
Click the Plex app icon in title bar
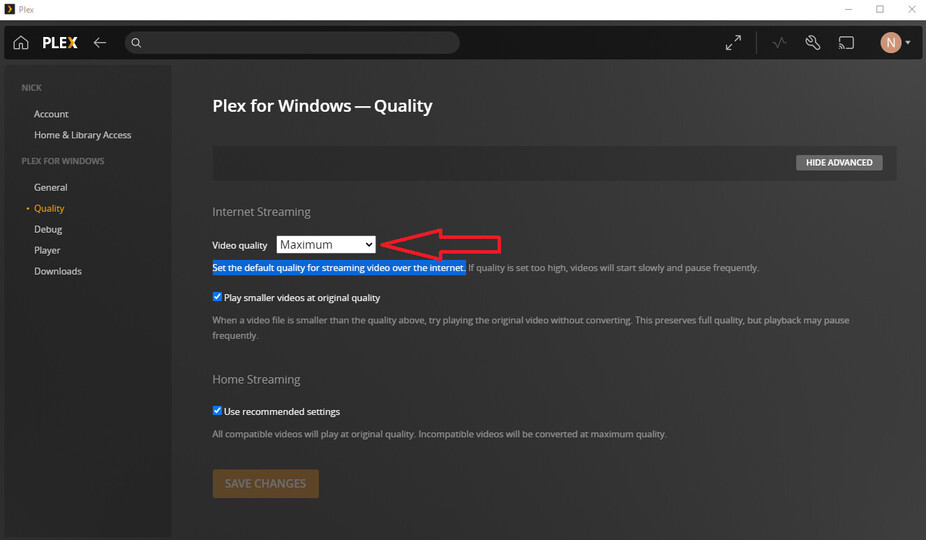coord(9,9)
